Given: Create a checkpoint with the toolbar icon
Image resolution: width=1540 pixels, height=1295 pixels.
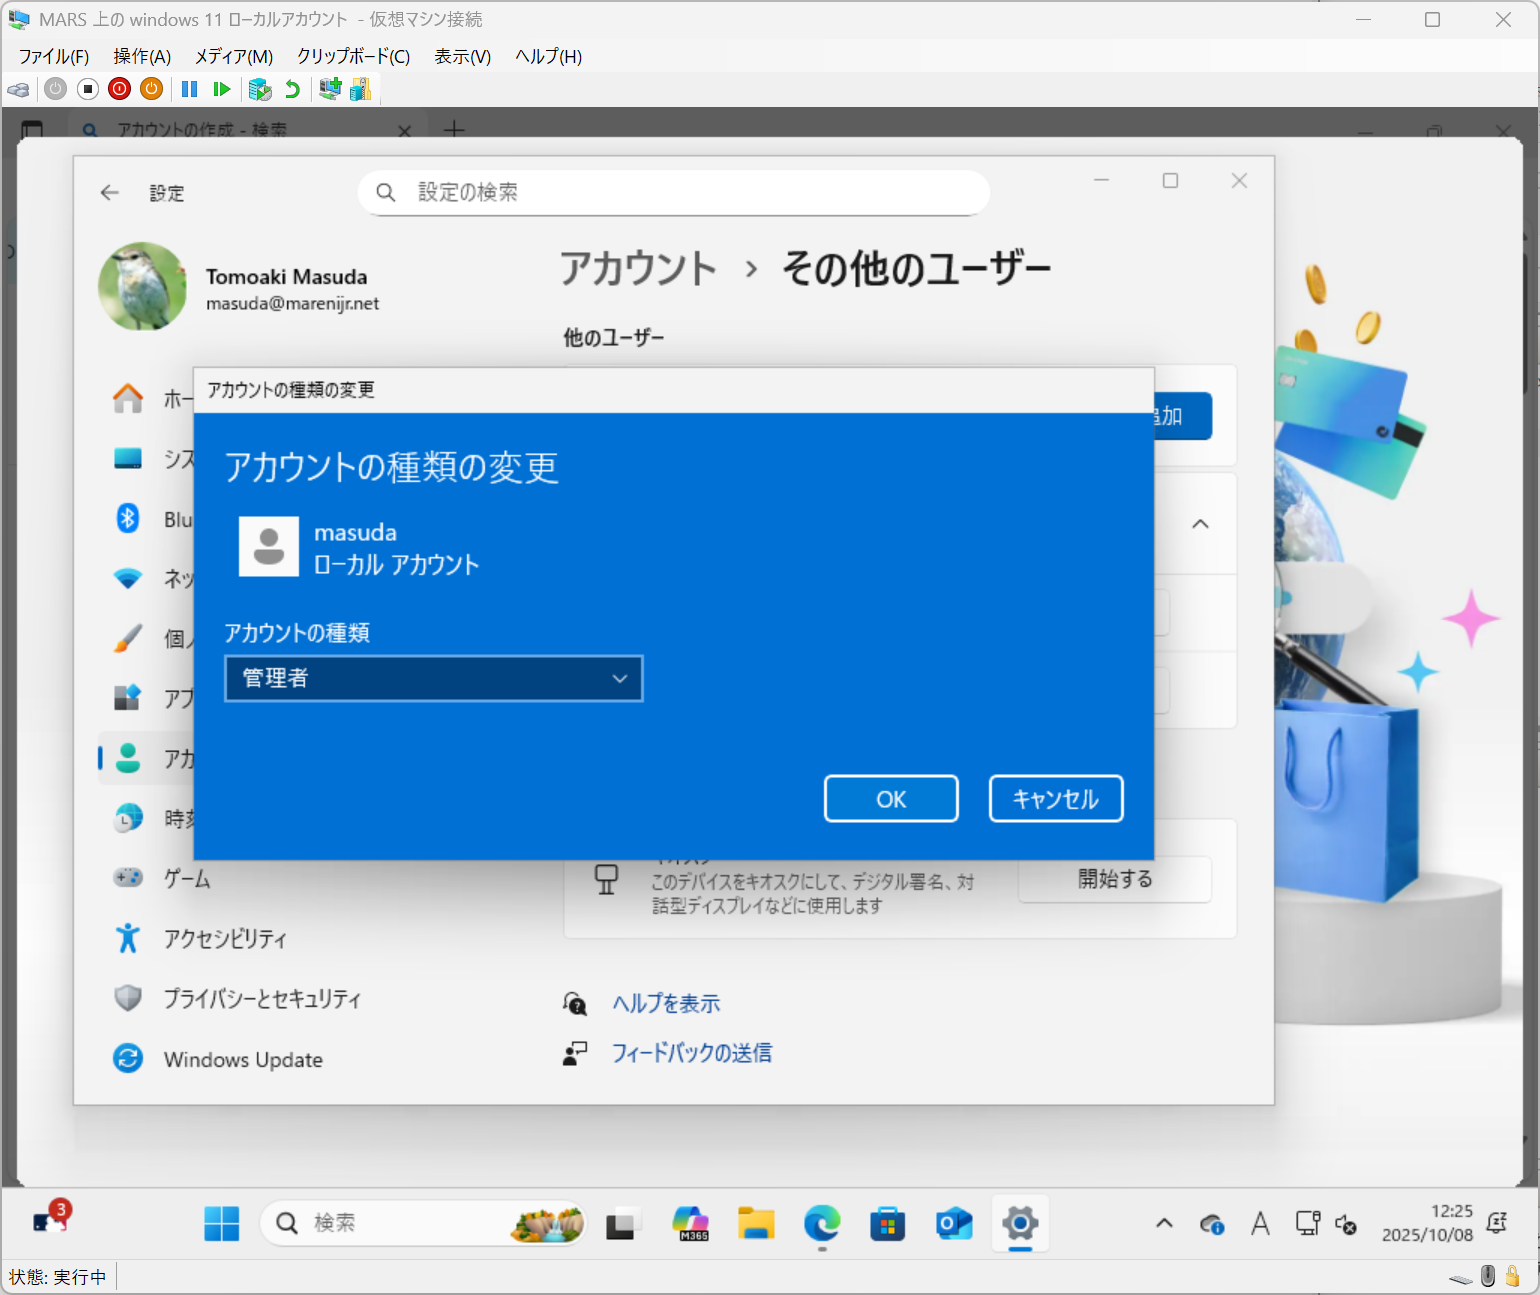Looking at the screenshot, I should [260, 90].
